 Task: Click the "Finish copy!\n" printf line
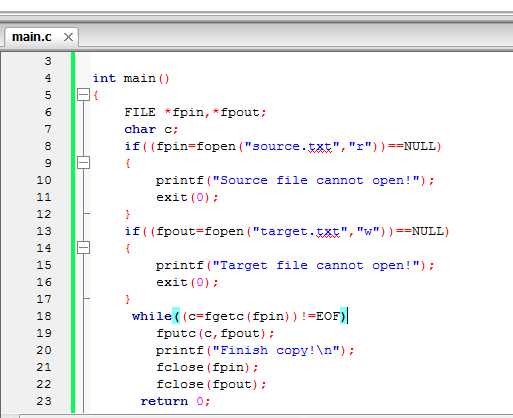click(255, 351)
